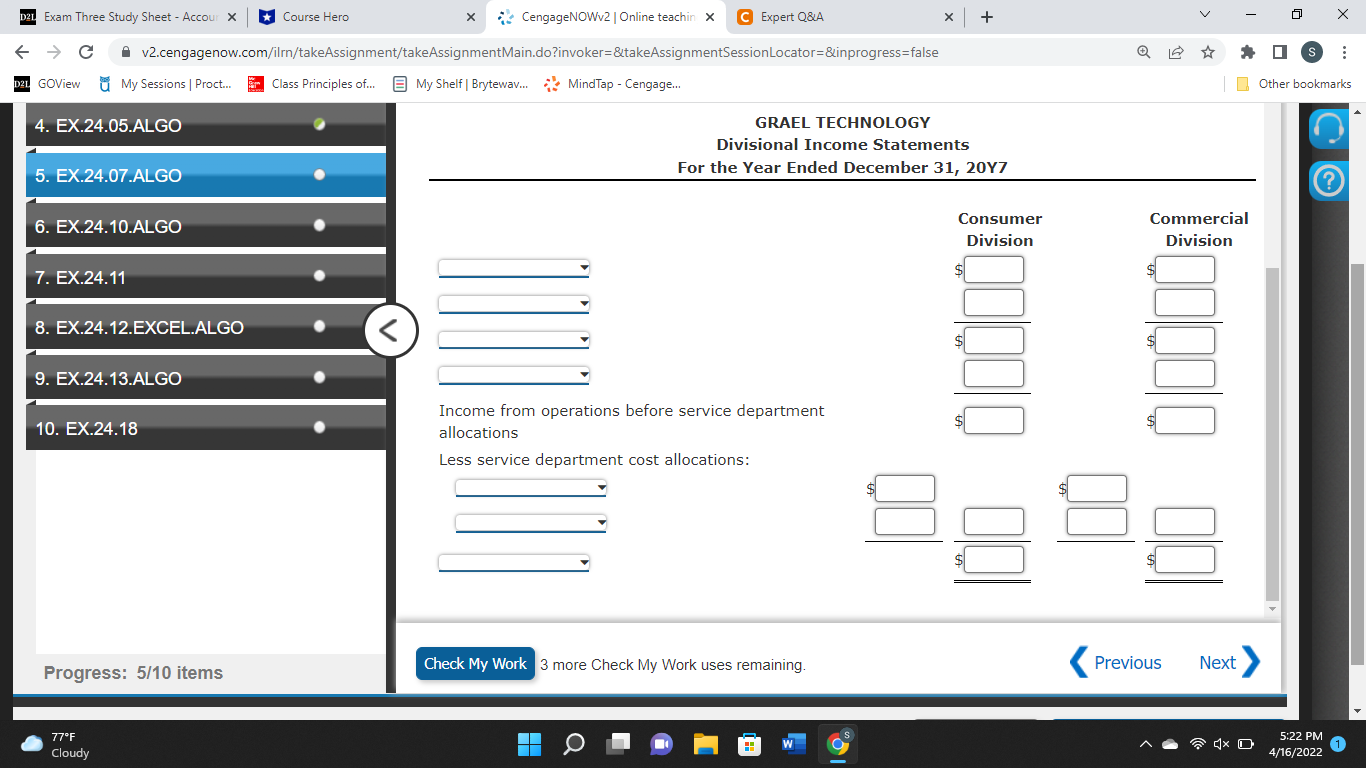The image size is (1366, 768).
Task: Click the first-row amount field under Consumer Division
Action: 994,269
